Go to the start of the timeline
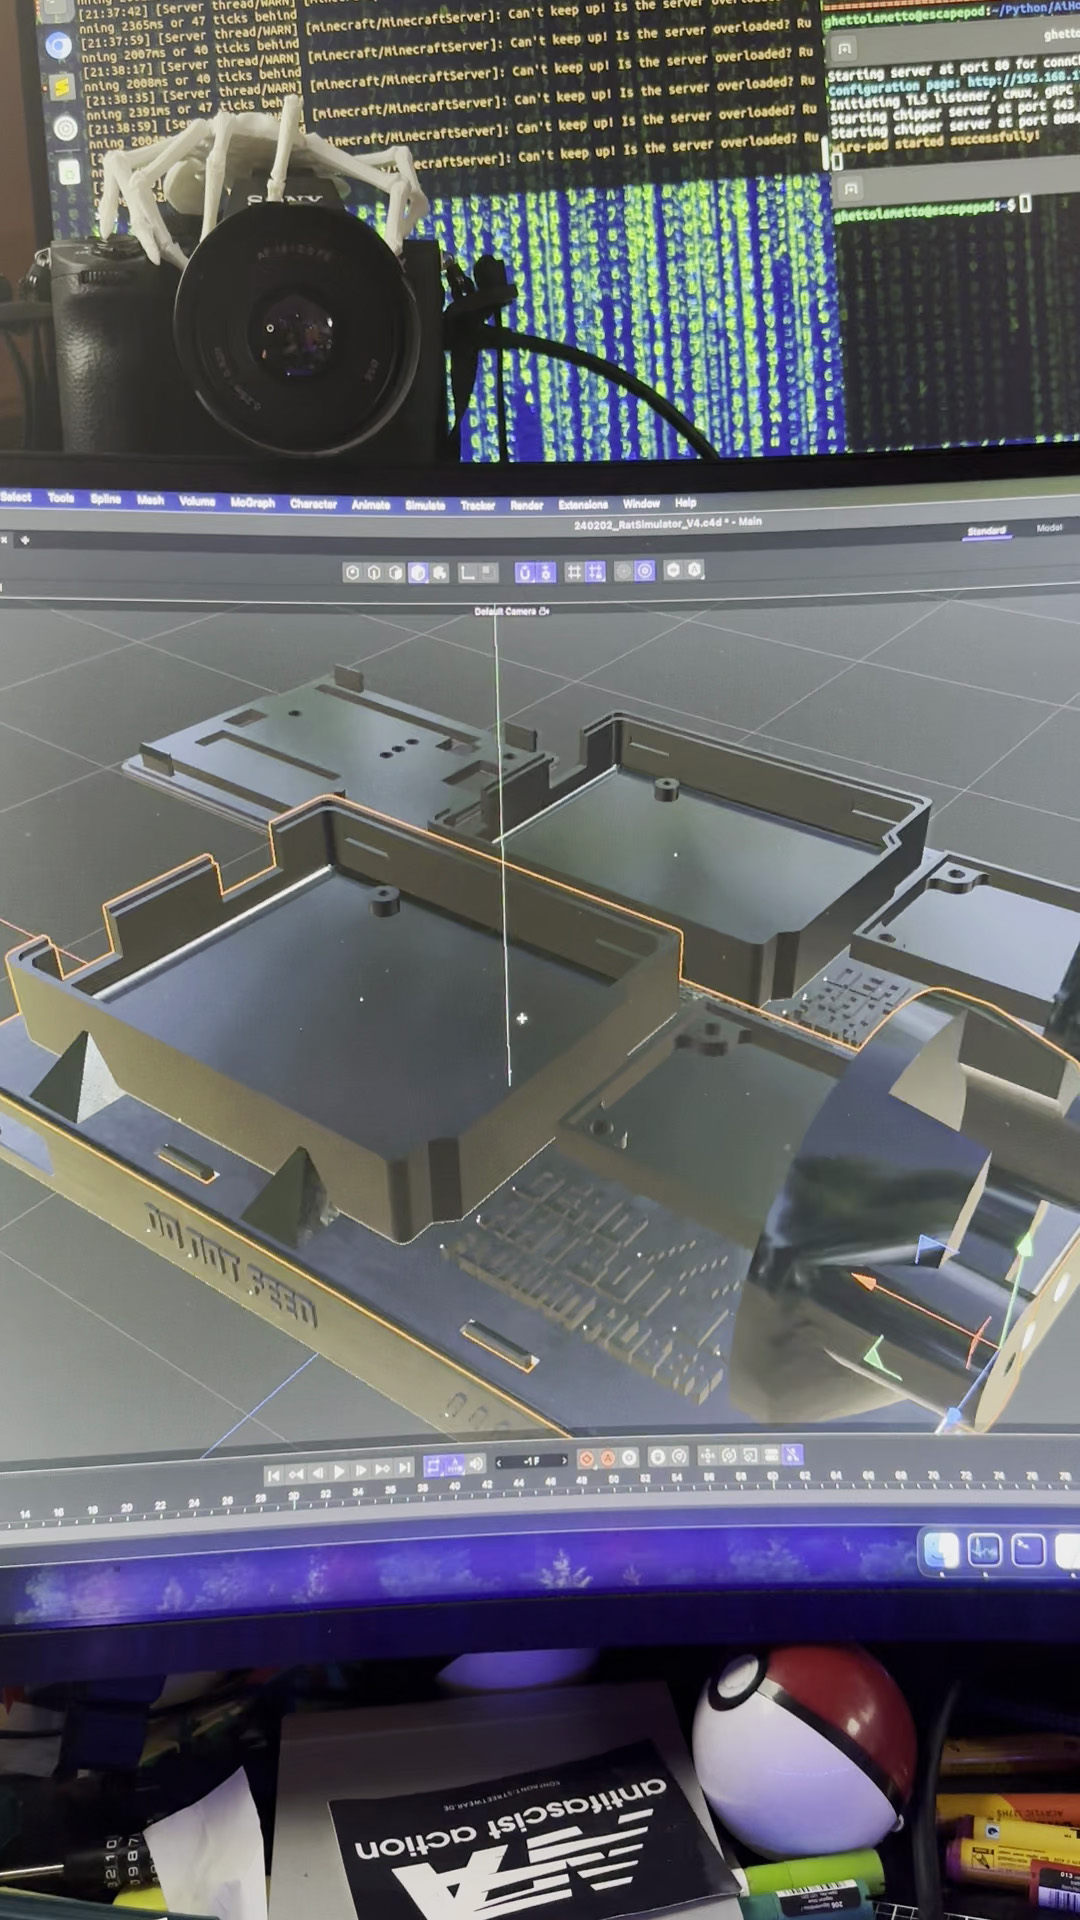1080x1920 pixels. 273,1473
